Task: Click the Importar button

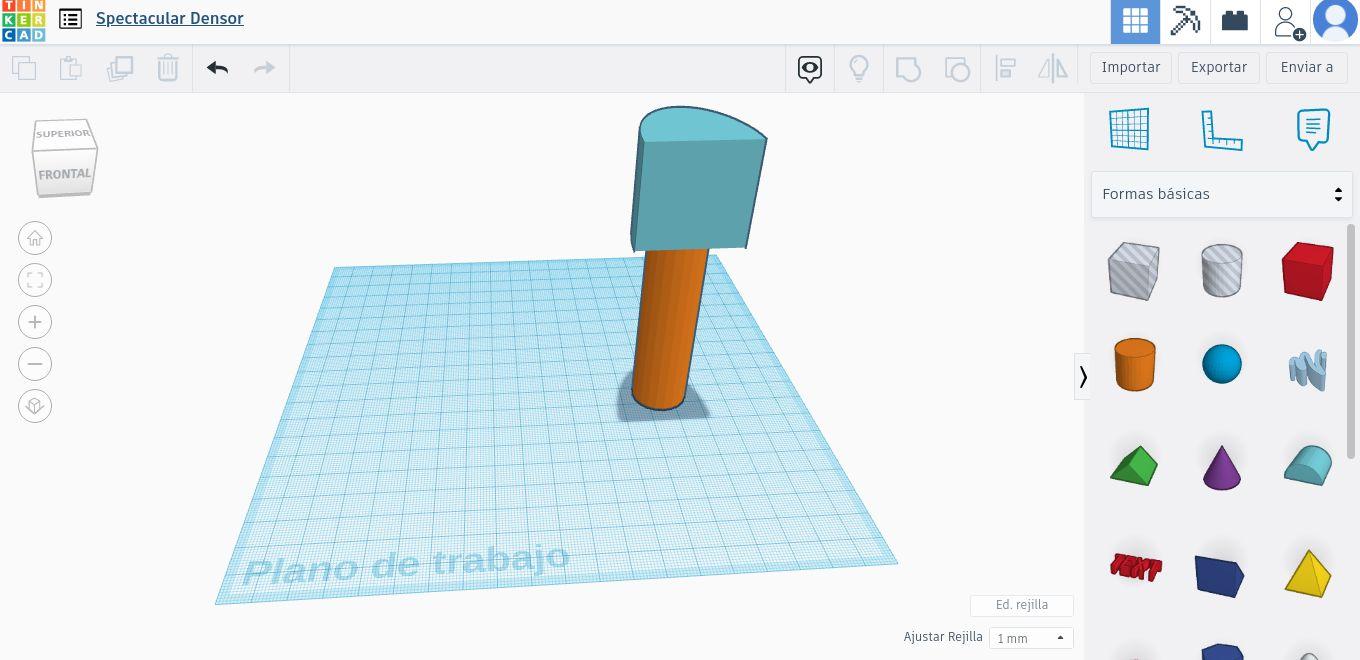Action: 1131,67
